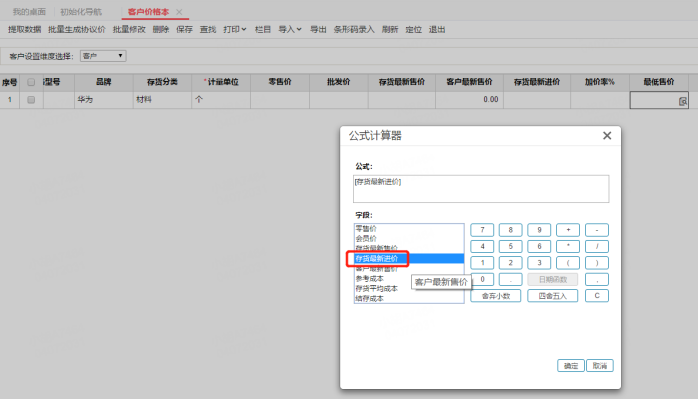This screenshot has width=698, height=400.
Task: Insert a left parenthesis in formula
Action: click(568, 263)
